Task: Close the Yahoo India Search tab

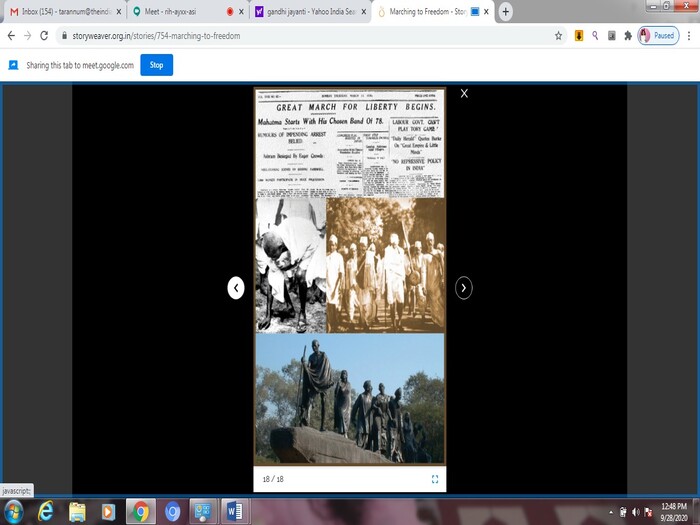Action: tap(364, 12)
